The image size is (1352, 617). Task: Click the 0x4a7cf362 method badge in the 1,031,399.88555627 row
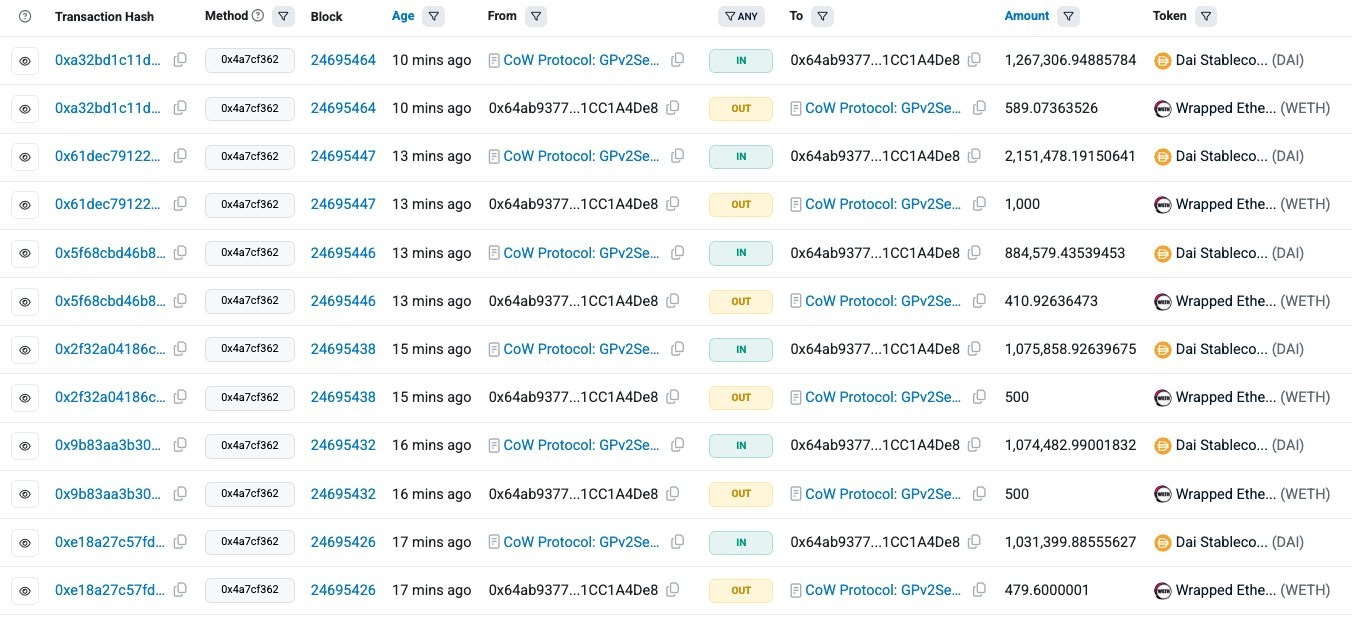click(250, 542)
